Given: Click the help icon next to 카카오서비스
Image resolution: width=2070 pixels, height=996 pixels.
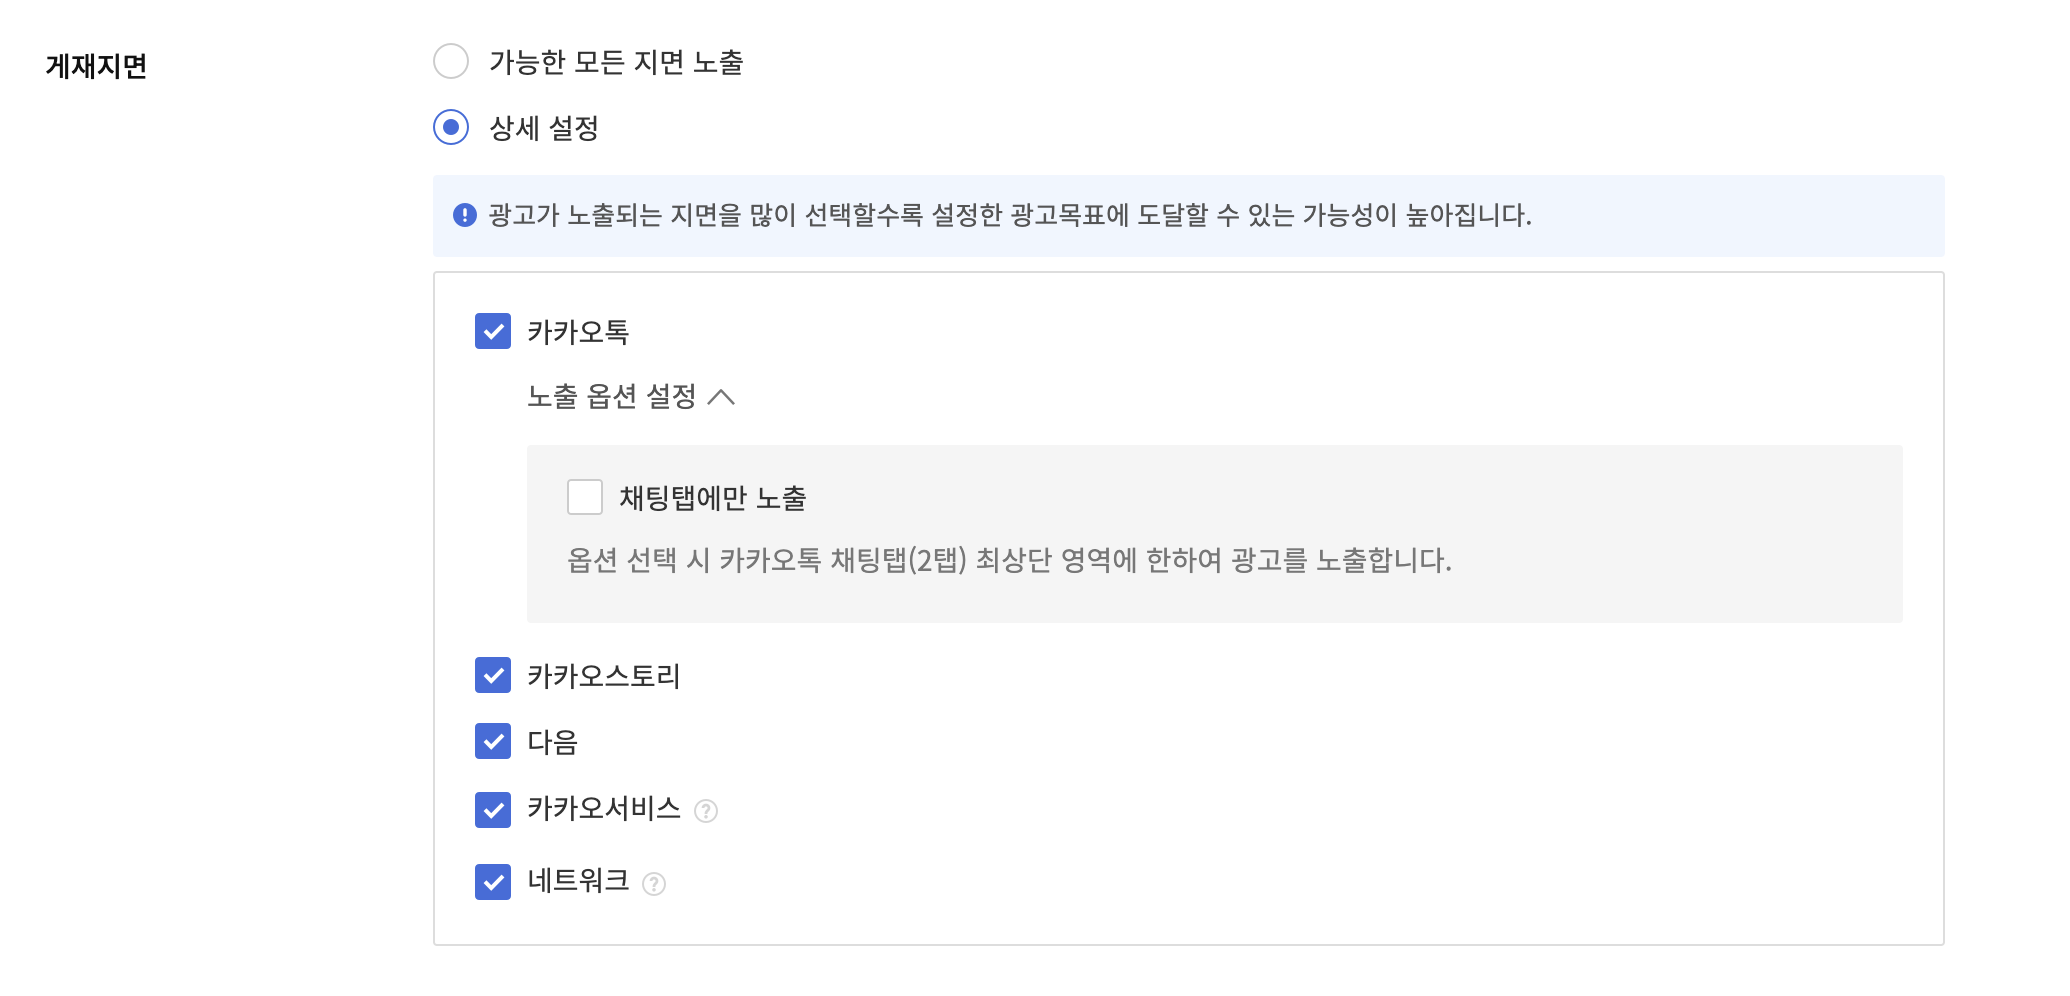Looking at the screenshot, I should point(706,811).
